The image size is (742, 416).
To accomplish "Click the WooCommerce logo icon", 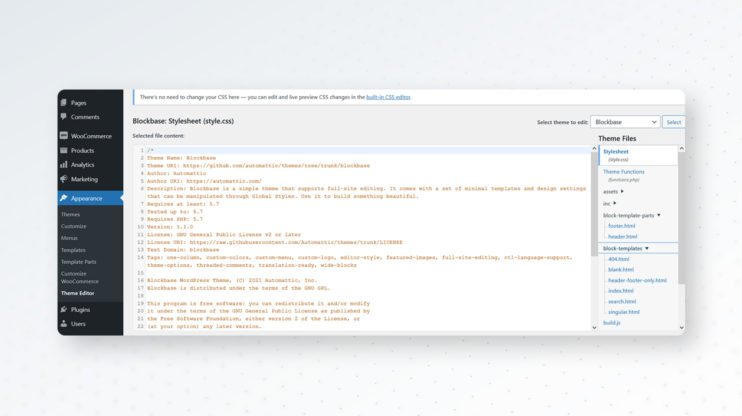I will pyautogui.click(x=64, y=136).
